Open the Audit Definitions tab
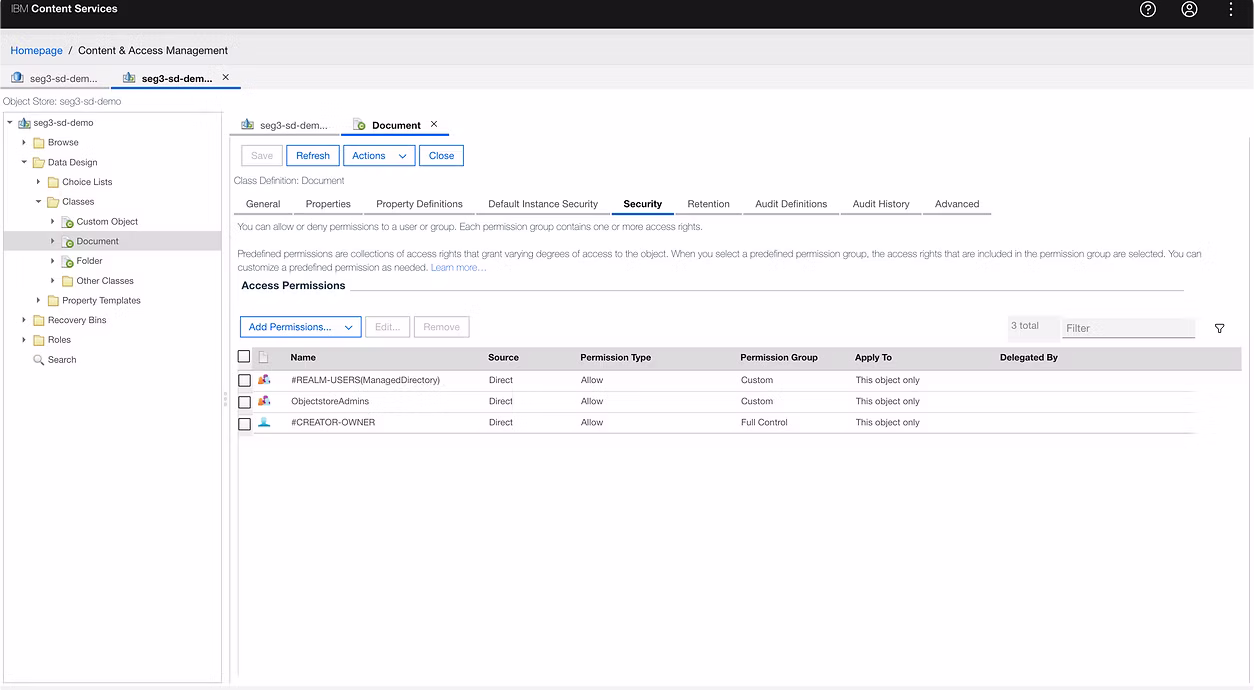Screen dimensions: 1254x690 (791, 204)
